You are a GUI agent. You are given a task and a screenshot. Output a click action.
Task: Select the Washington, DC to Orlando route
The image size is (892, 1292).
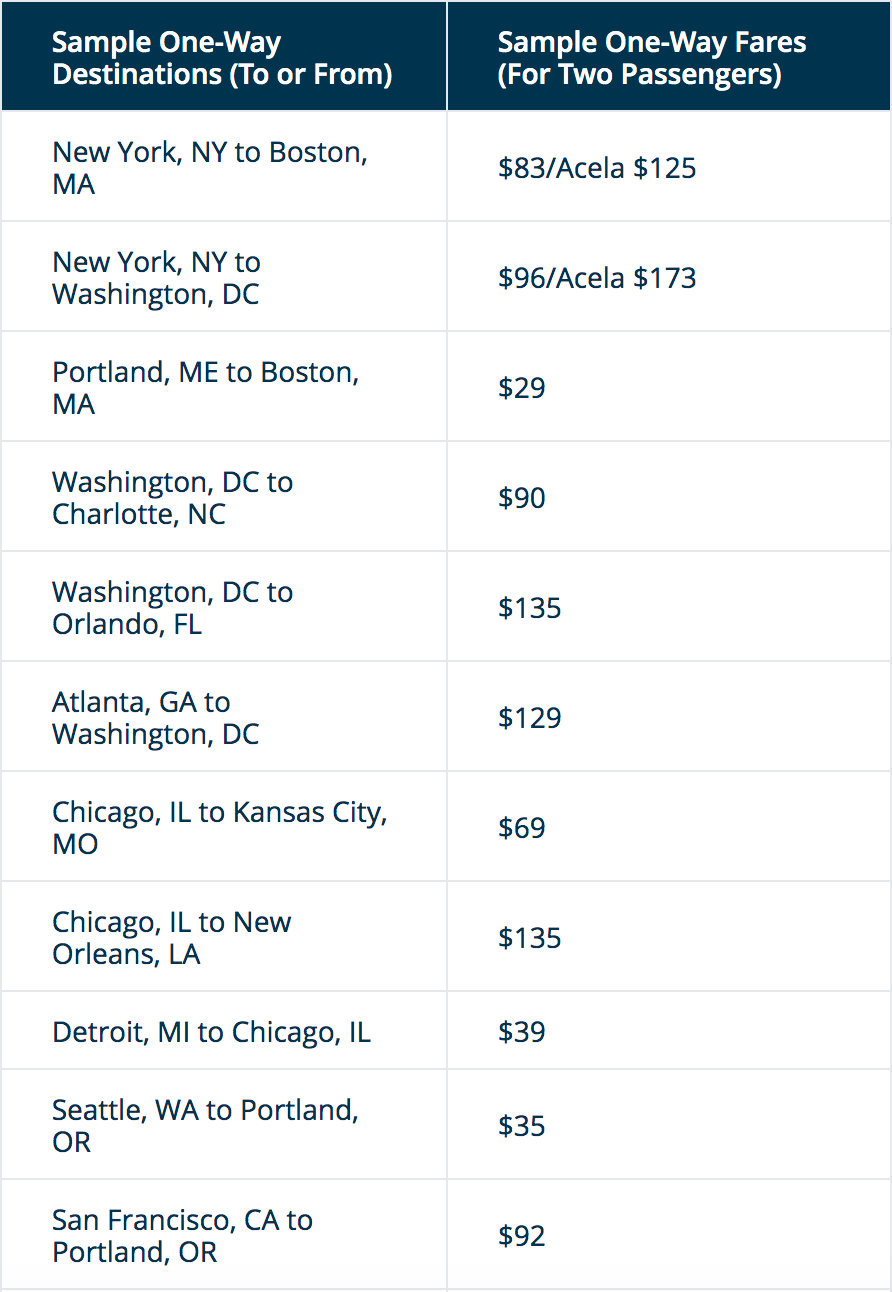(x=172, y=608)
